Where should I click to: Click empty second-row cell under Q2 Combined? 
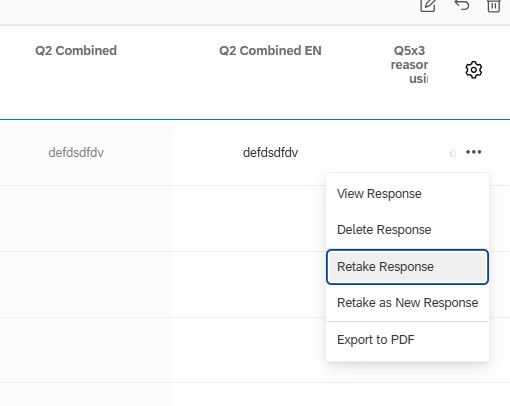pos(86,218)
